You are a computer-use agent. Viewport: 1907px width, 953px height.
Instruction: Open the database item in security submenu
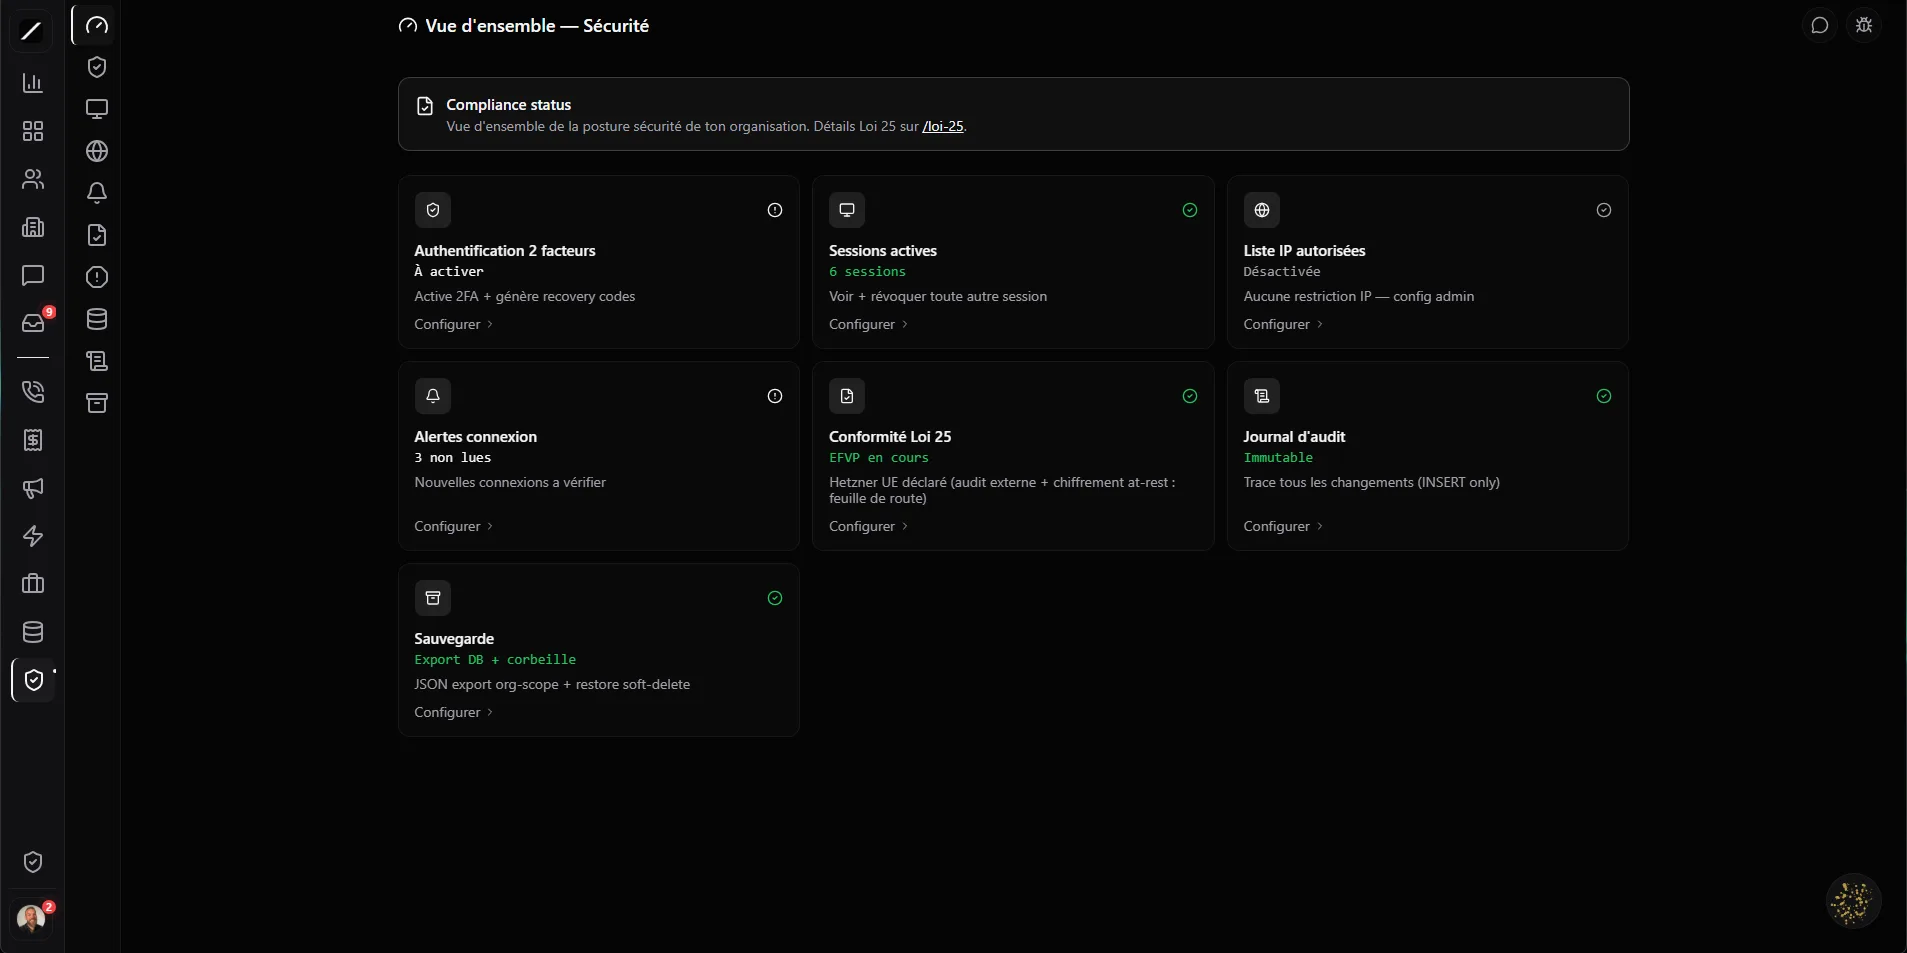pos(97,319)
